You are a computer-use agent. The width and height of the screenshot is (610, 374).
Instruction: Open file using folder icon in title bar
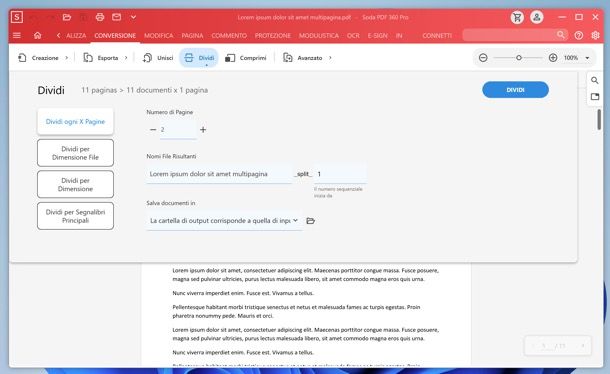67,17
